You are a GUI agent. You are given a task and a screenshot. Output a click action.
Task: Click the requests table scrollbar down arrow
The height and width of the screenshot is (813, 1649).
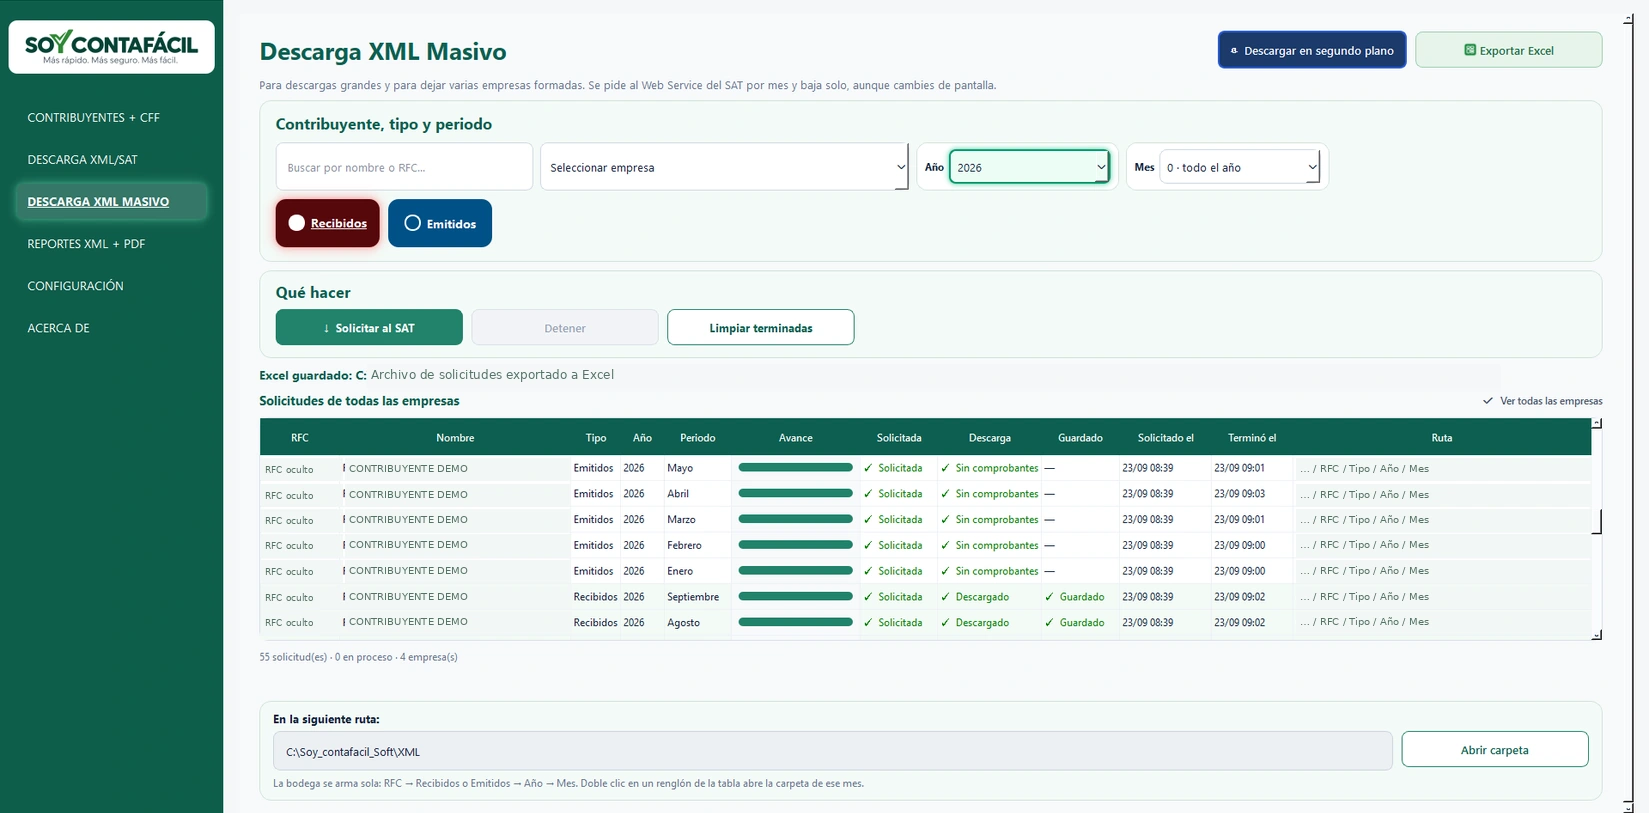1597,635
